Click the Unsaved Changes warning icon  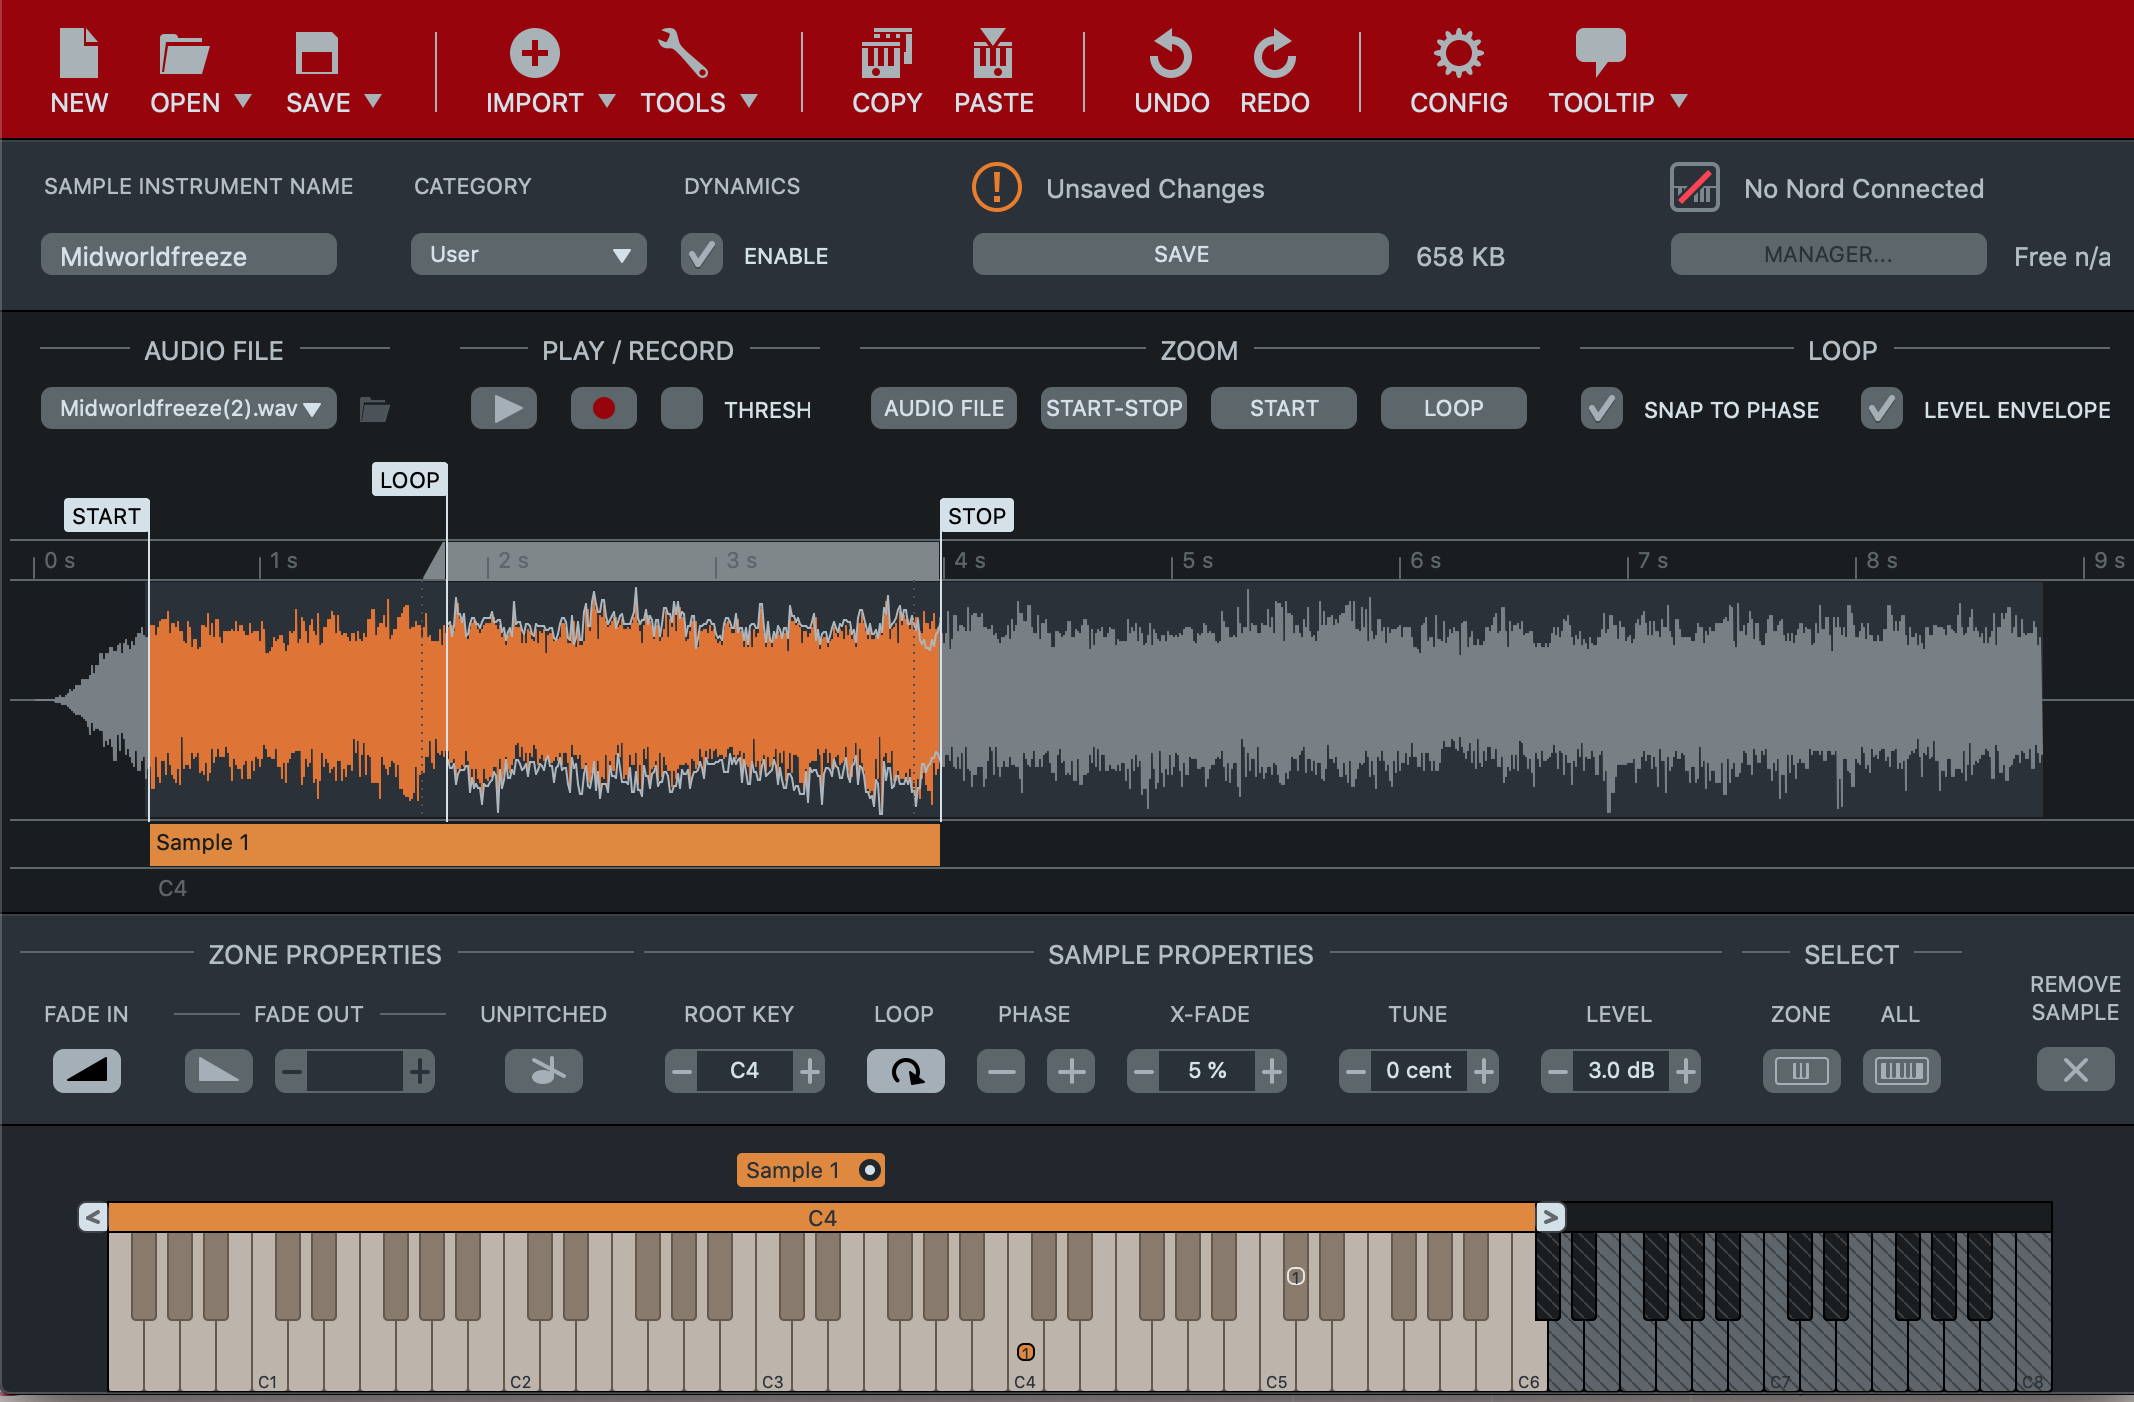click(x=997, y=187)
